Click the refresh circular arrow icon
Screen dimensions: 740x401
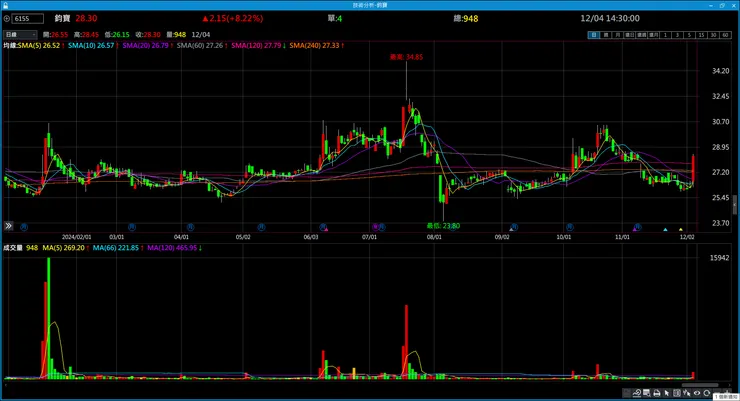point(706,393)
